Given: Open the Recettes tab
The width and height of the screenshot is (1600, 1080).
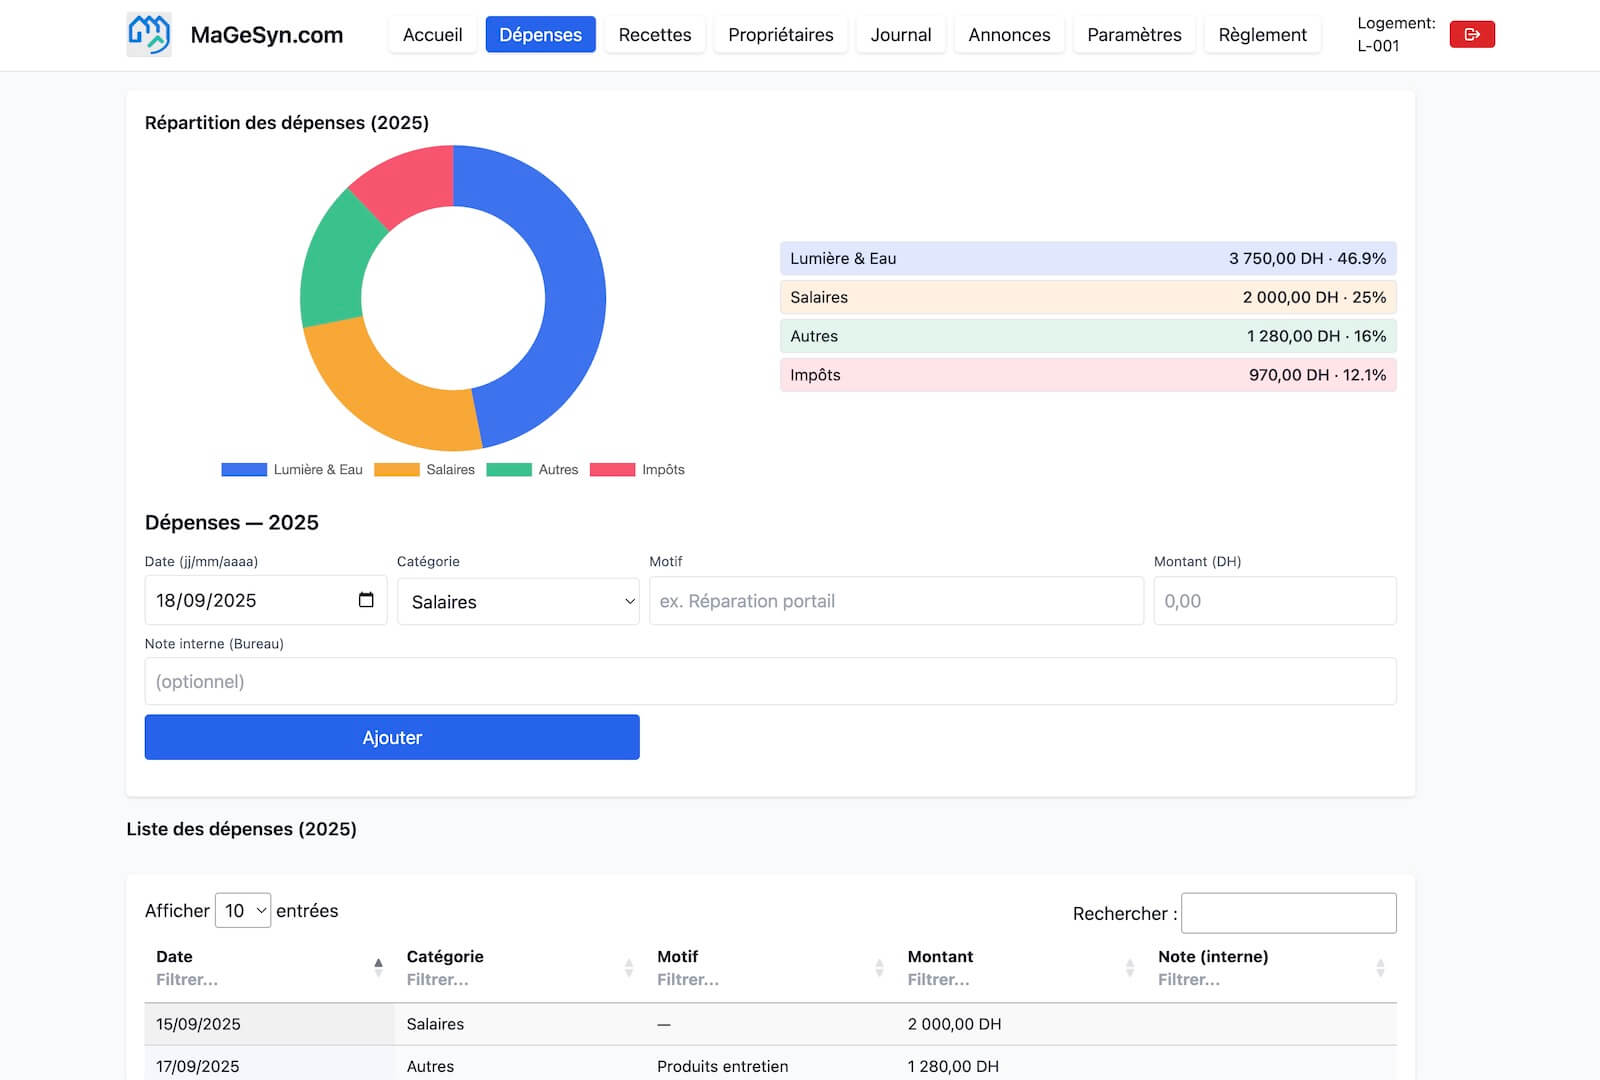Looking at the screenshot, I should (654, 35).
